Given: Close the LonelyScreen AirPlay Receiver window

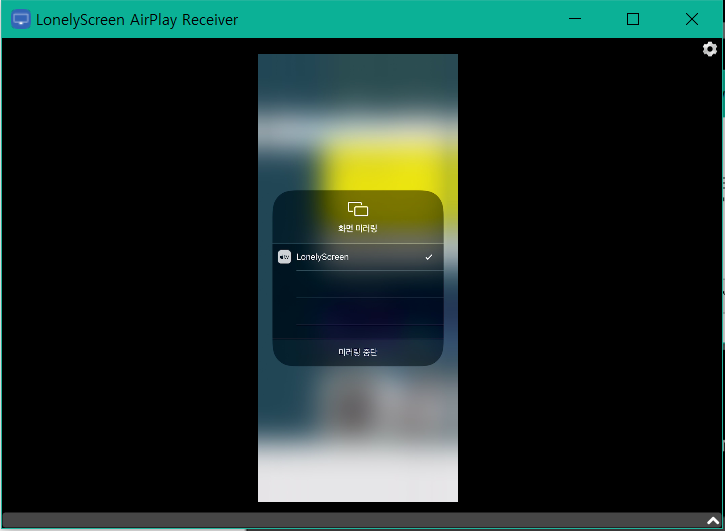Looking at the screenshot, I should click(x=692, y=19).
